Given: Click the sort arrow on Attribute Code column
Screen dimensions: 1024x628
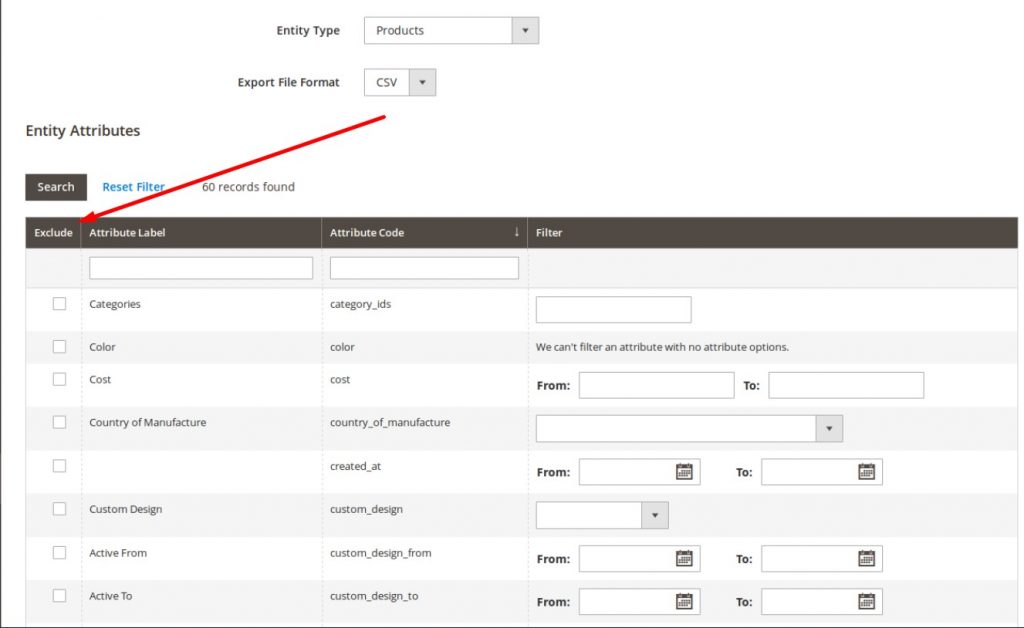Looking at the screenshot, I should click(516, 232).
